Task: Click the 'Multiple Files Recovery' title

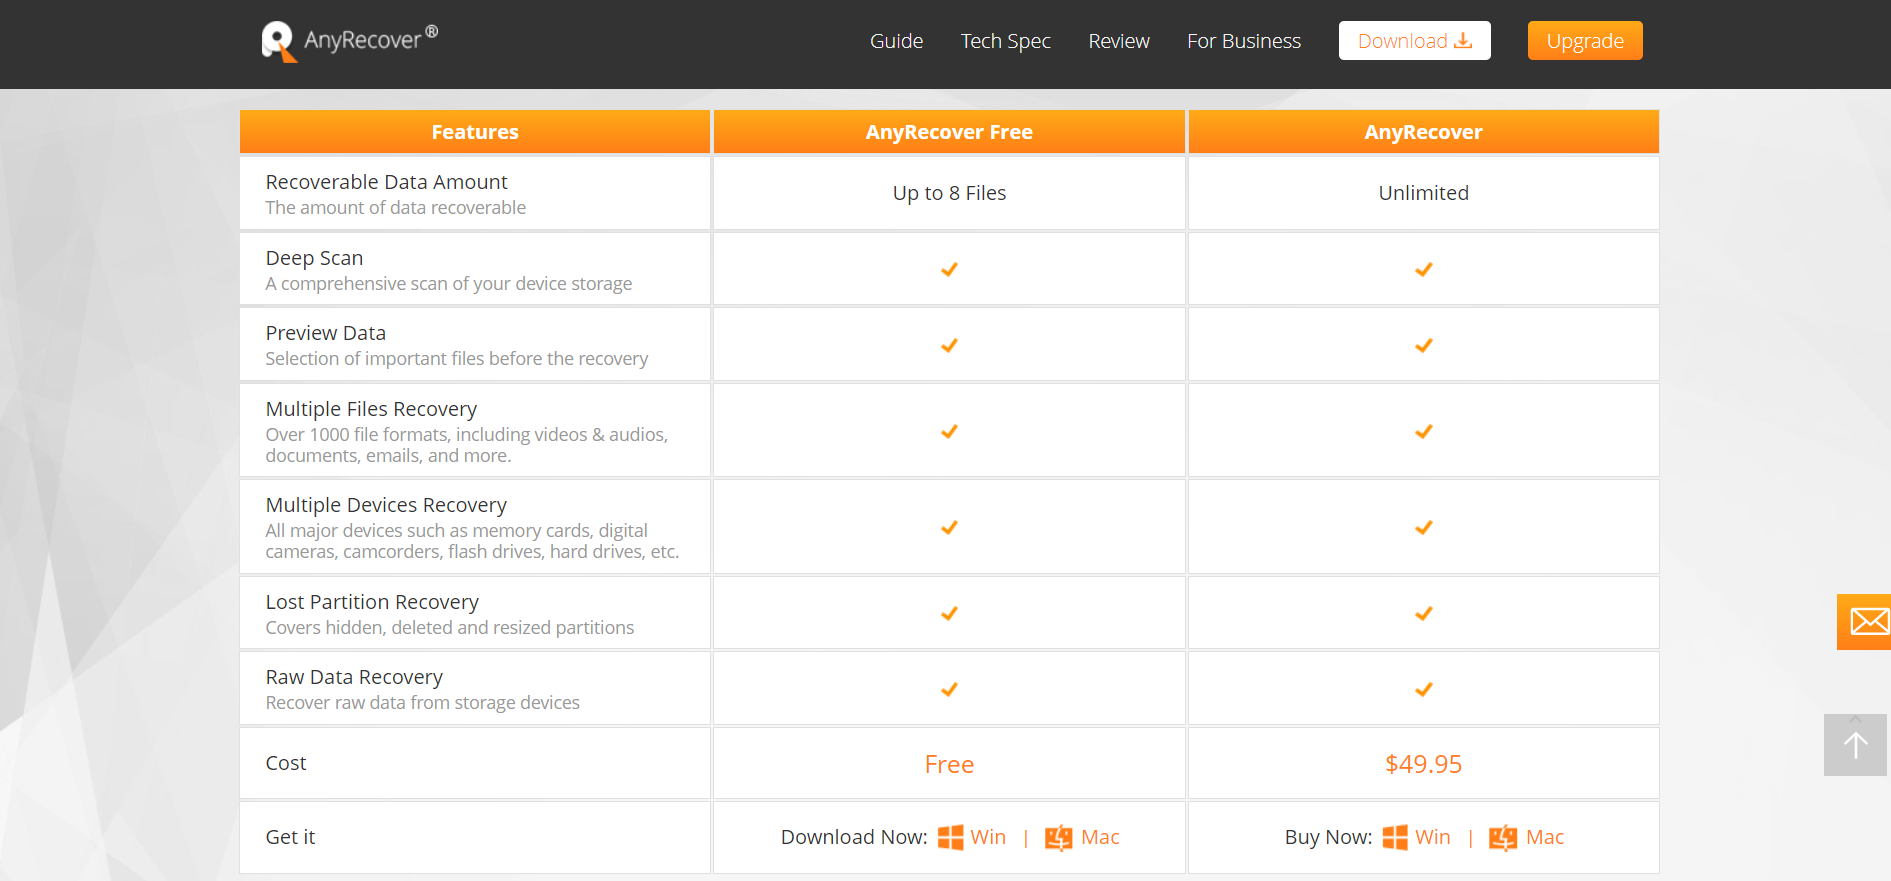Action: pyautogui.click(x=371, y=409)
